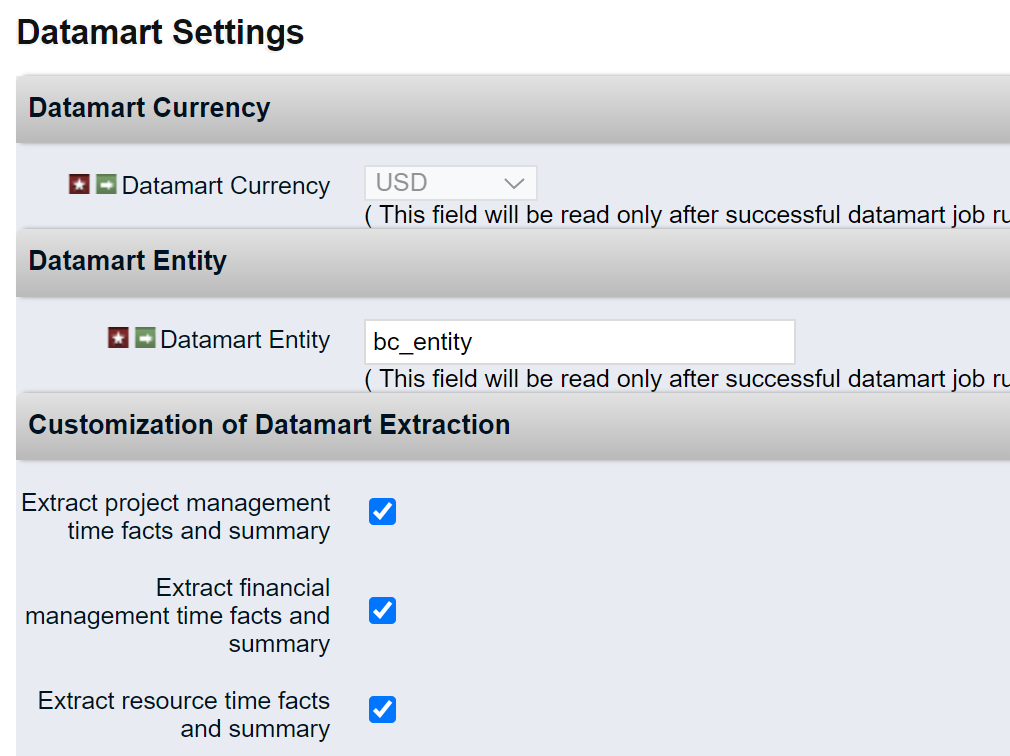Uncheck the financial management time facts checkbox
The width and height of the screenshot is (1010, 756).
click(x=382, y=611)
